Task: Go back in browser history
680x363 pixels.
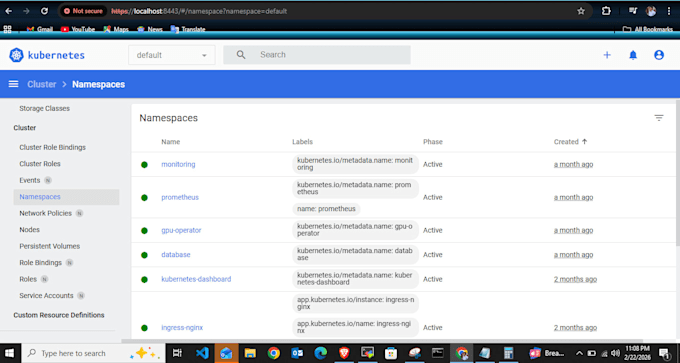Action: tap(9, 11)
